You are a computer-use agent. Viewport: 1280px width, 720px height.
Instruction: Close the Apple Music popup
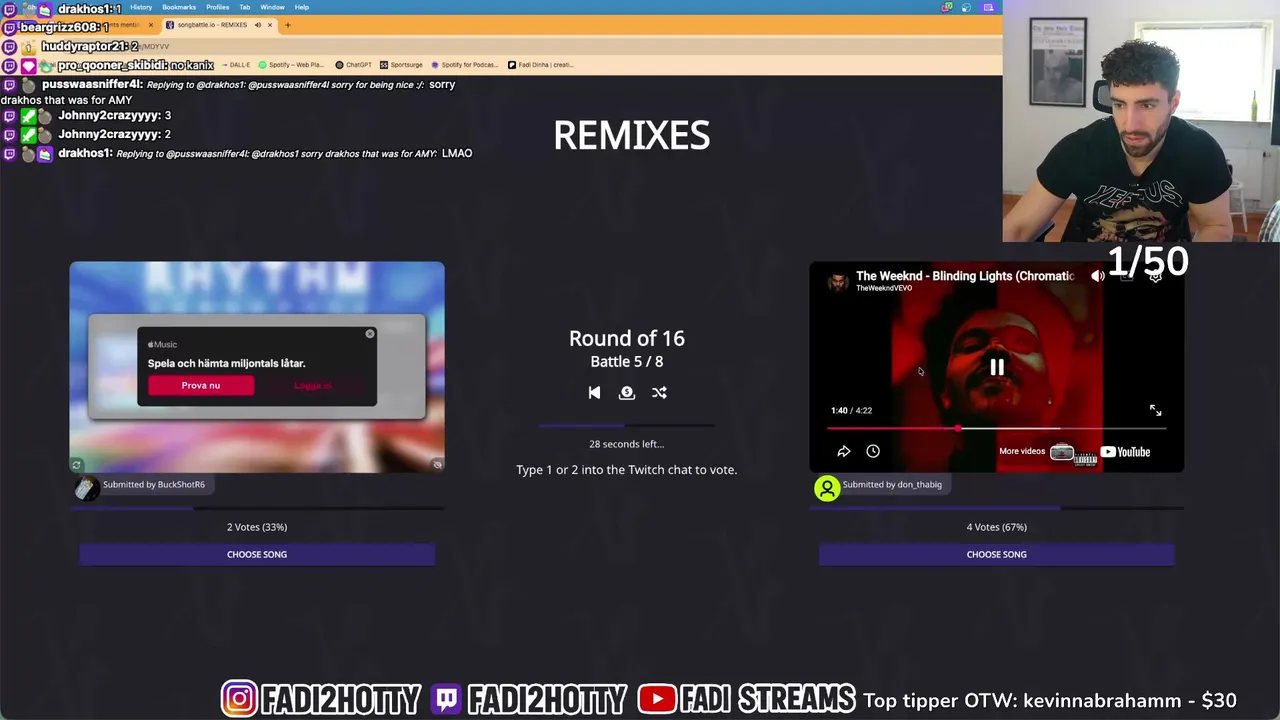370,333
